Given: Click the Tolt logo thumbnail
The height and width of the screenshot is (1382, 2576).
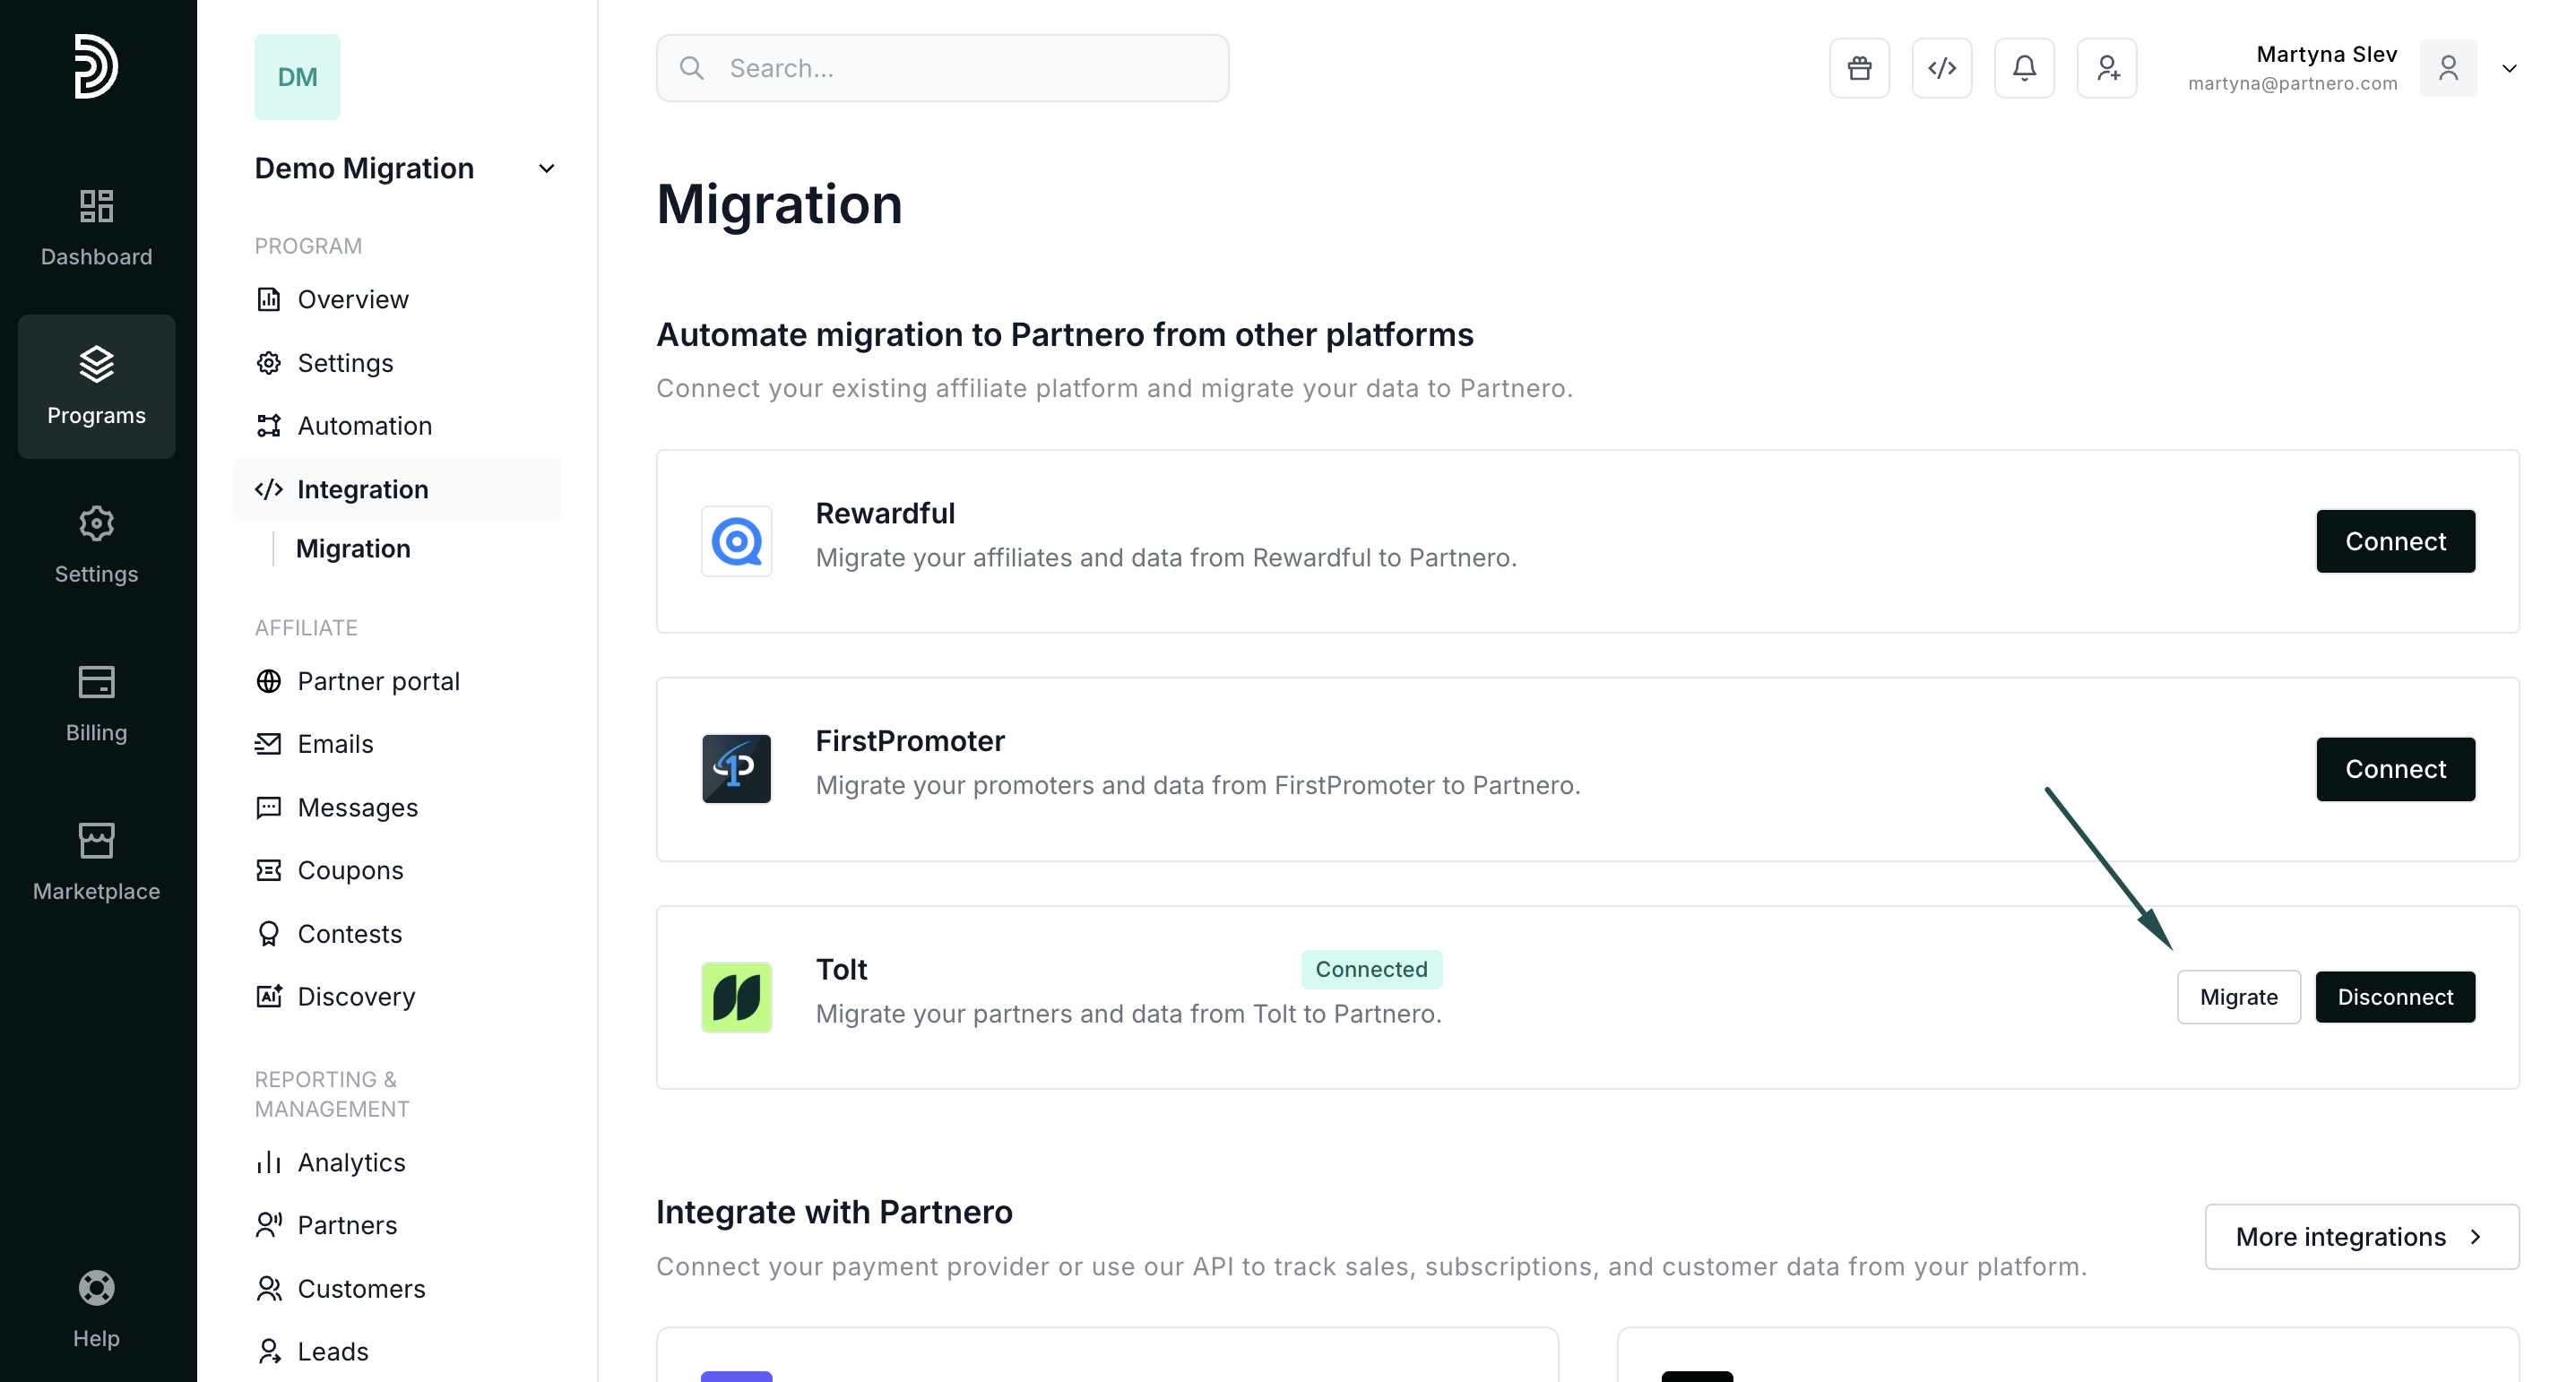Looking at the screenshot, I should pos(736,996).
